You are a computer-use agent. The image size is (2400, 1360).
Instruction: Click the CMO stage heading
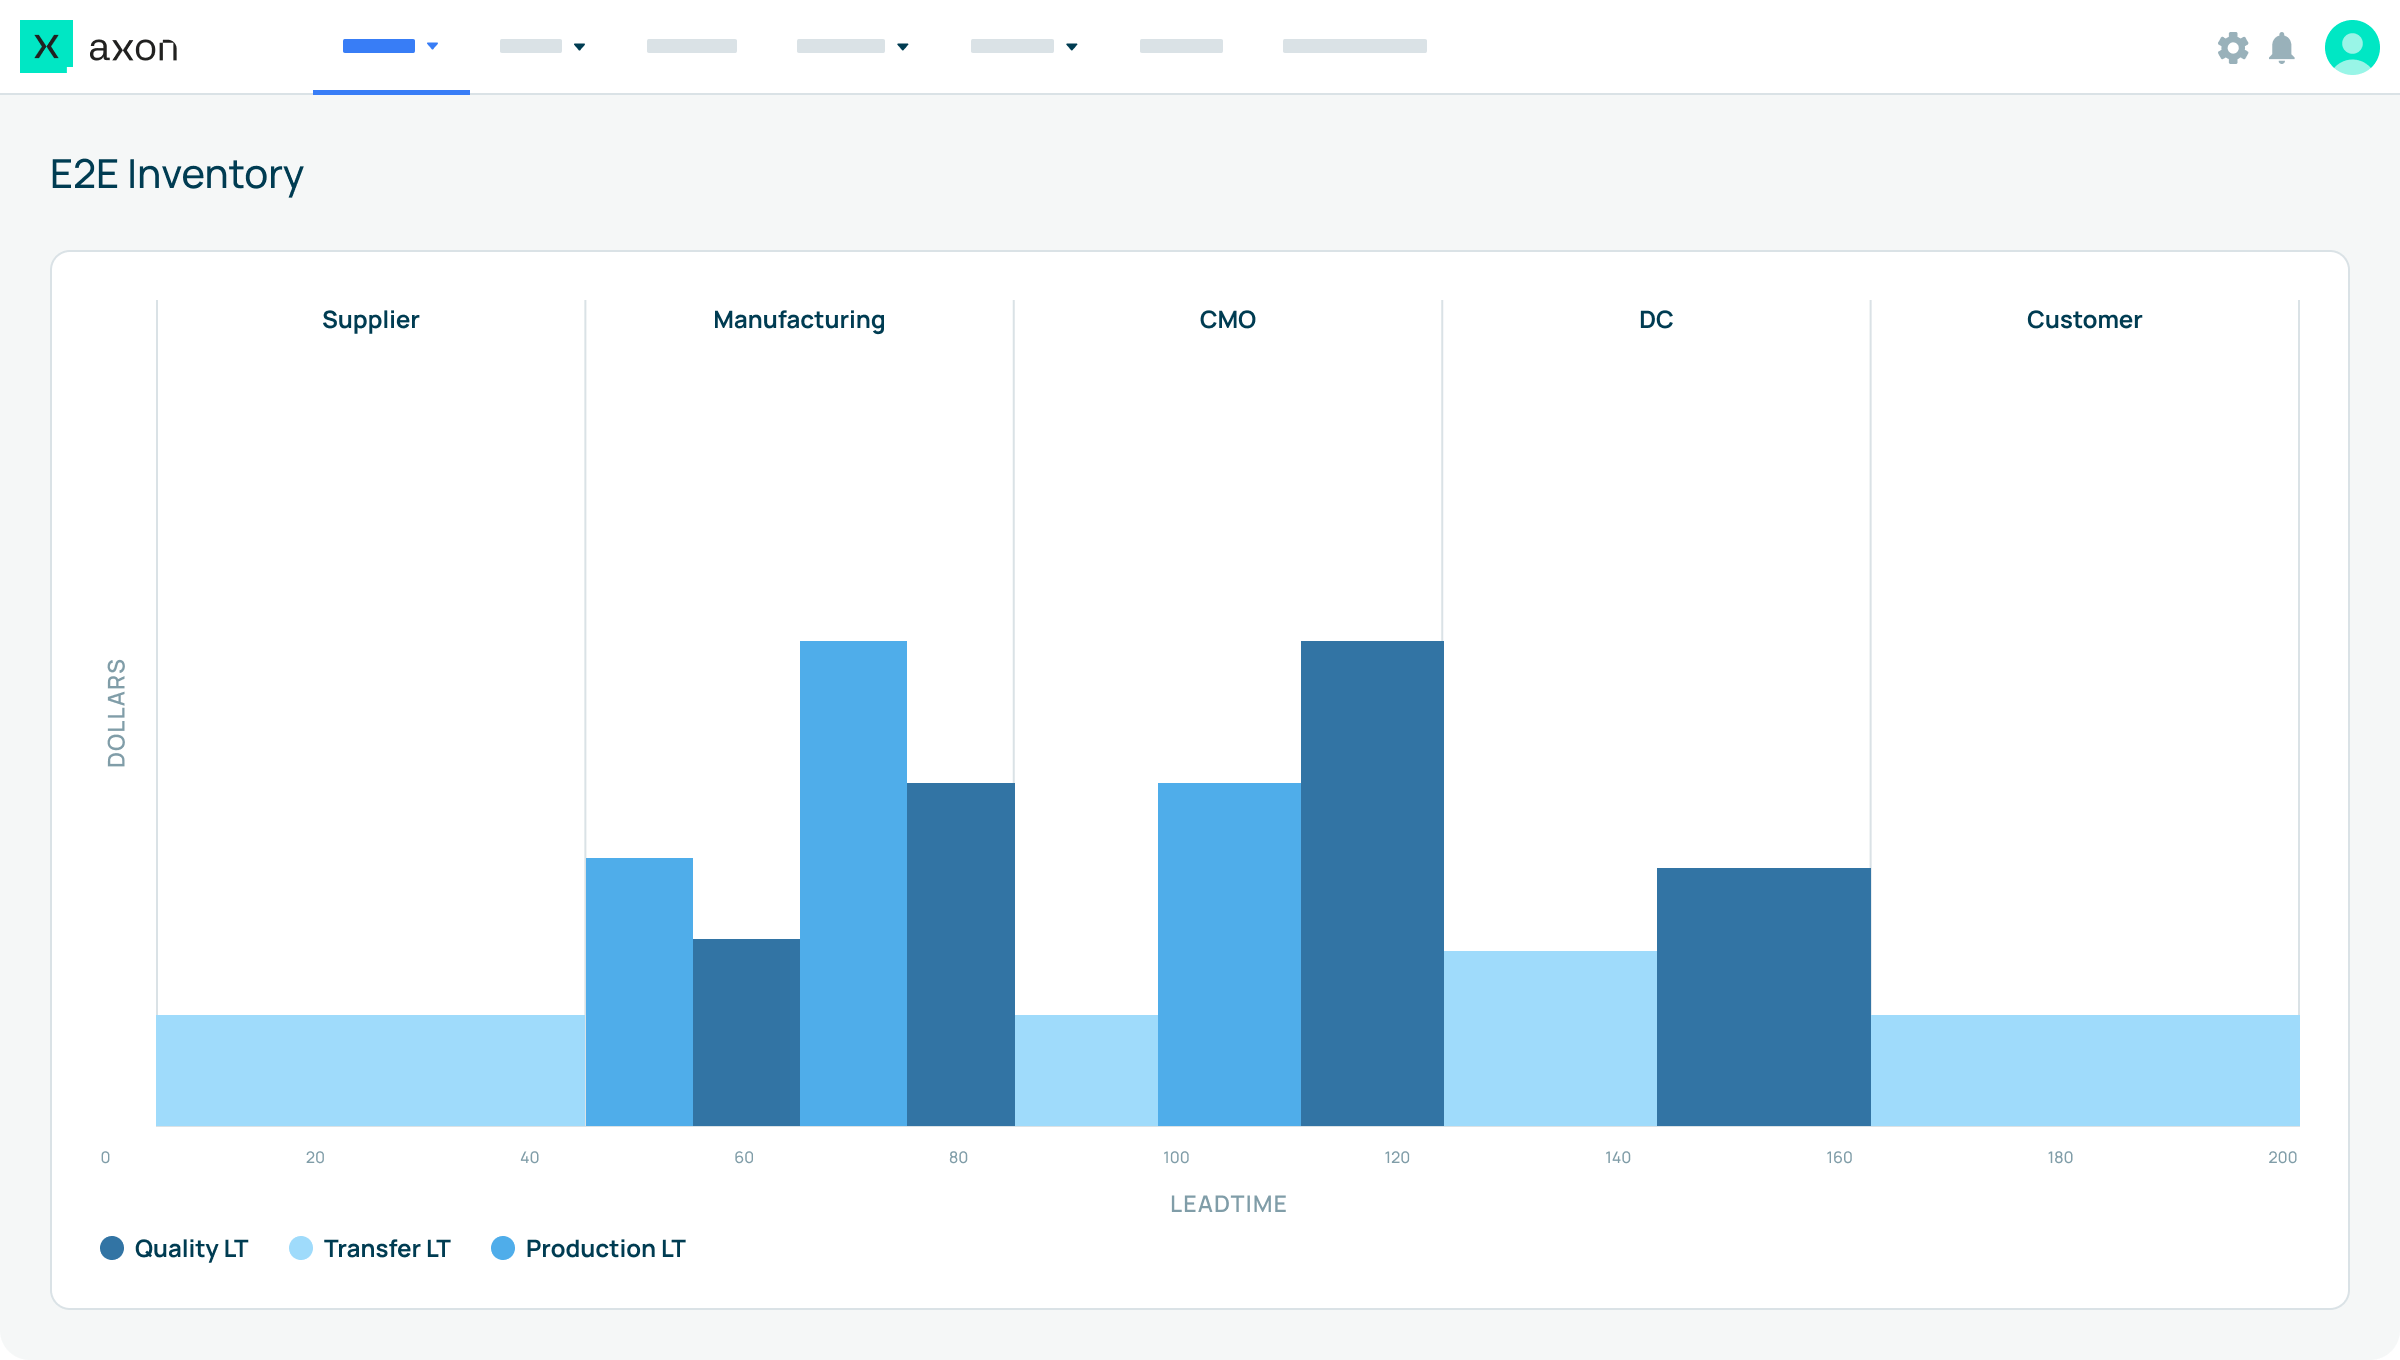click(x=1228, y=320)
